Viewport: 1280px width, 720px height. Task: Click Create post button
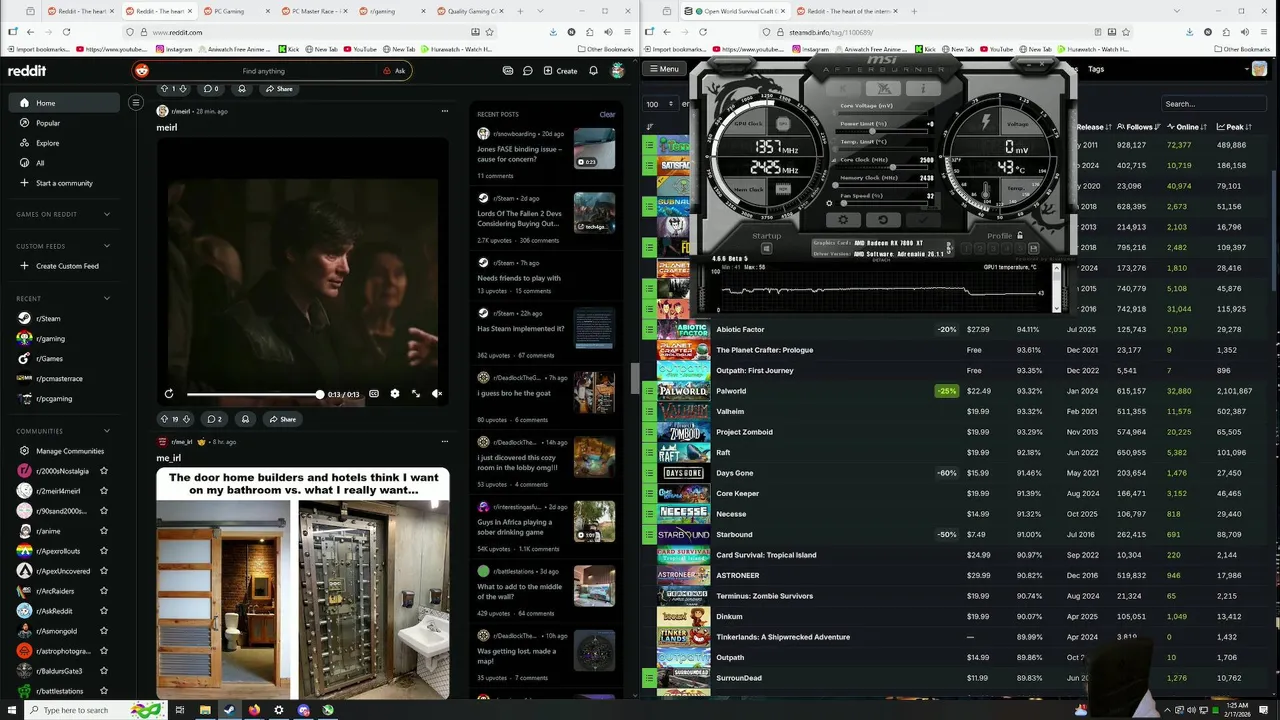coord(560,71)
